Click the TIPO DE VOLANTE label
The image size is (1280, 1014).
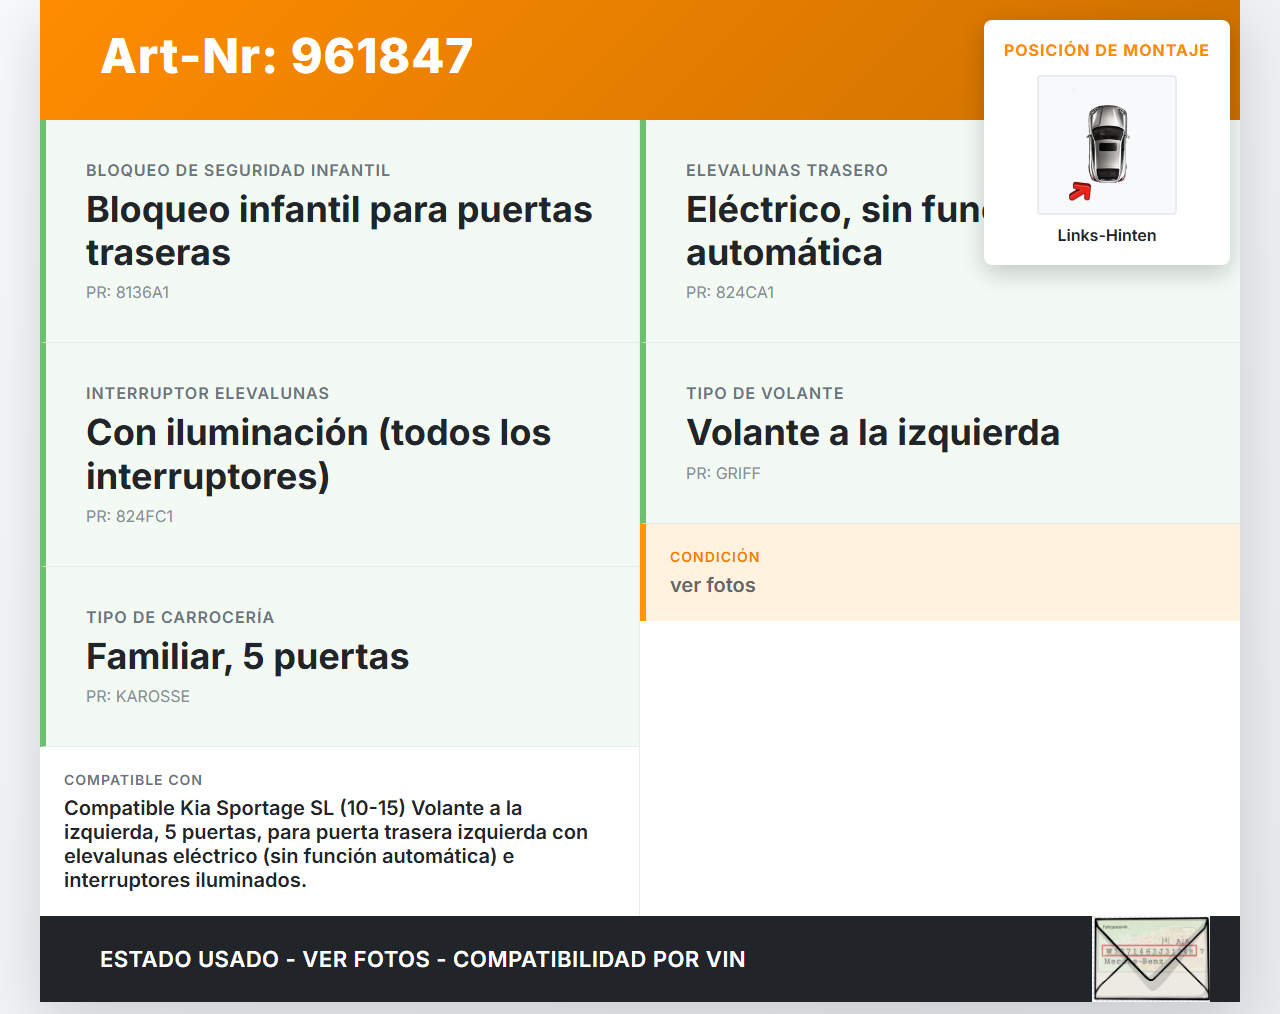tap(765, 394)
